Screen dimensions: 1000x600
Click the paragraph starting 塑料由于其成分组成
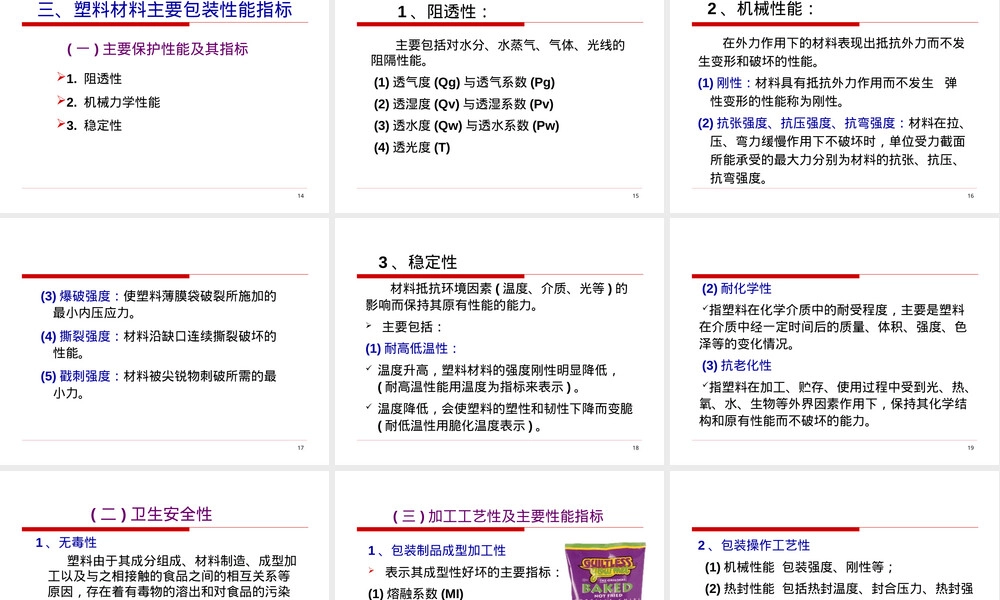[172, 576]
